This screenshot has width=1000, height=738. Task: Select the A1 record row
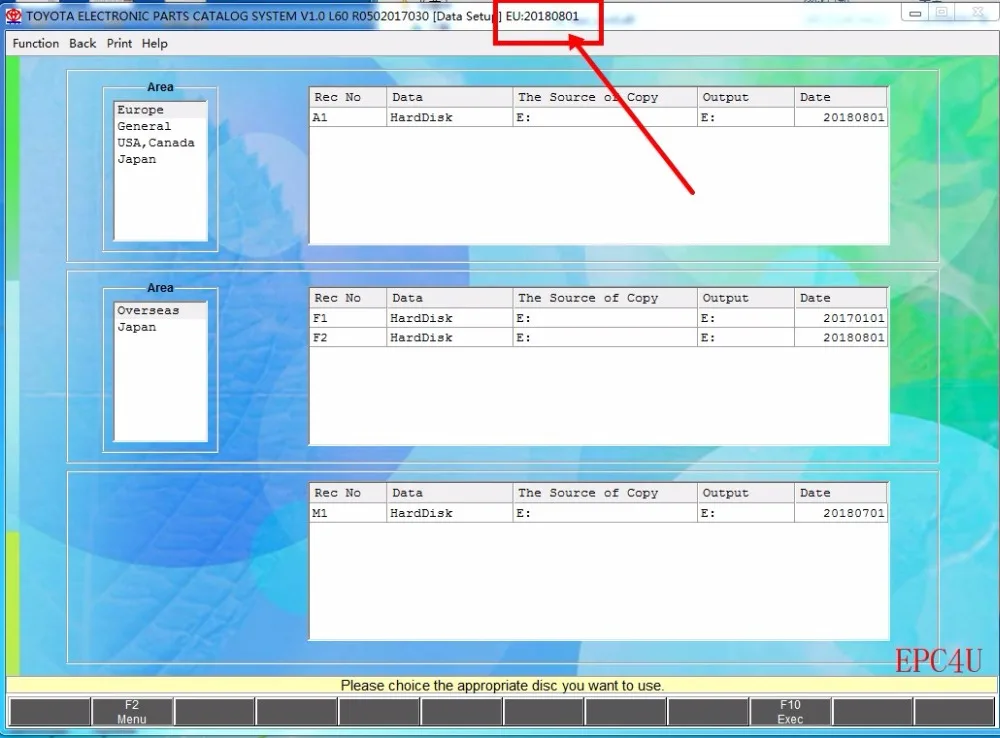coord(598,117)
